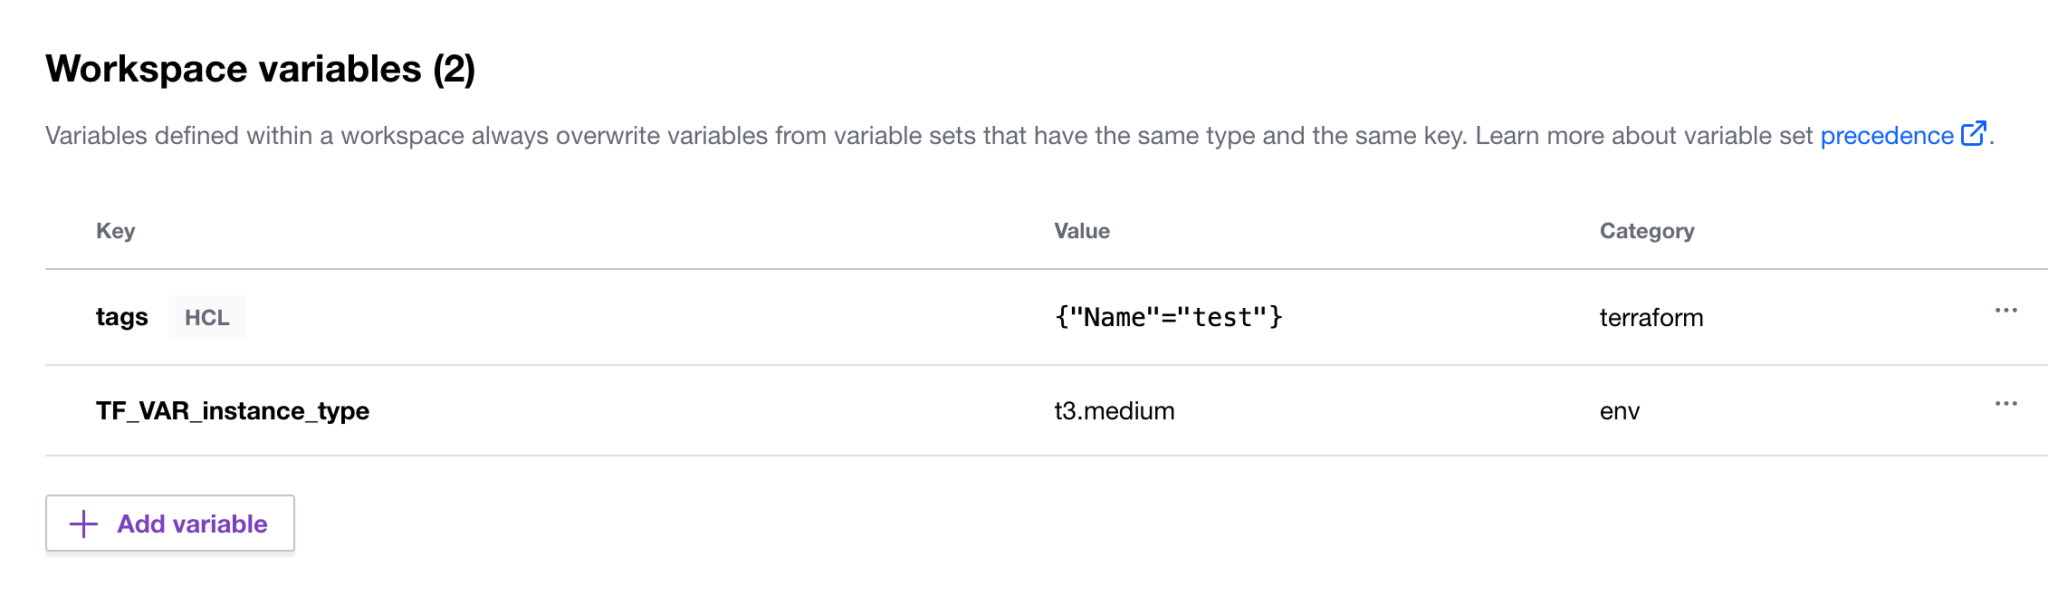
Task: Open the precedence documentation link
Action: [1884, 135]
